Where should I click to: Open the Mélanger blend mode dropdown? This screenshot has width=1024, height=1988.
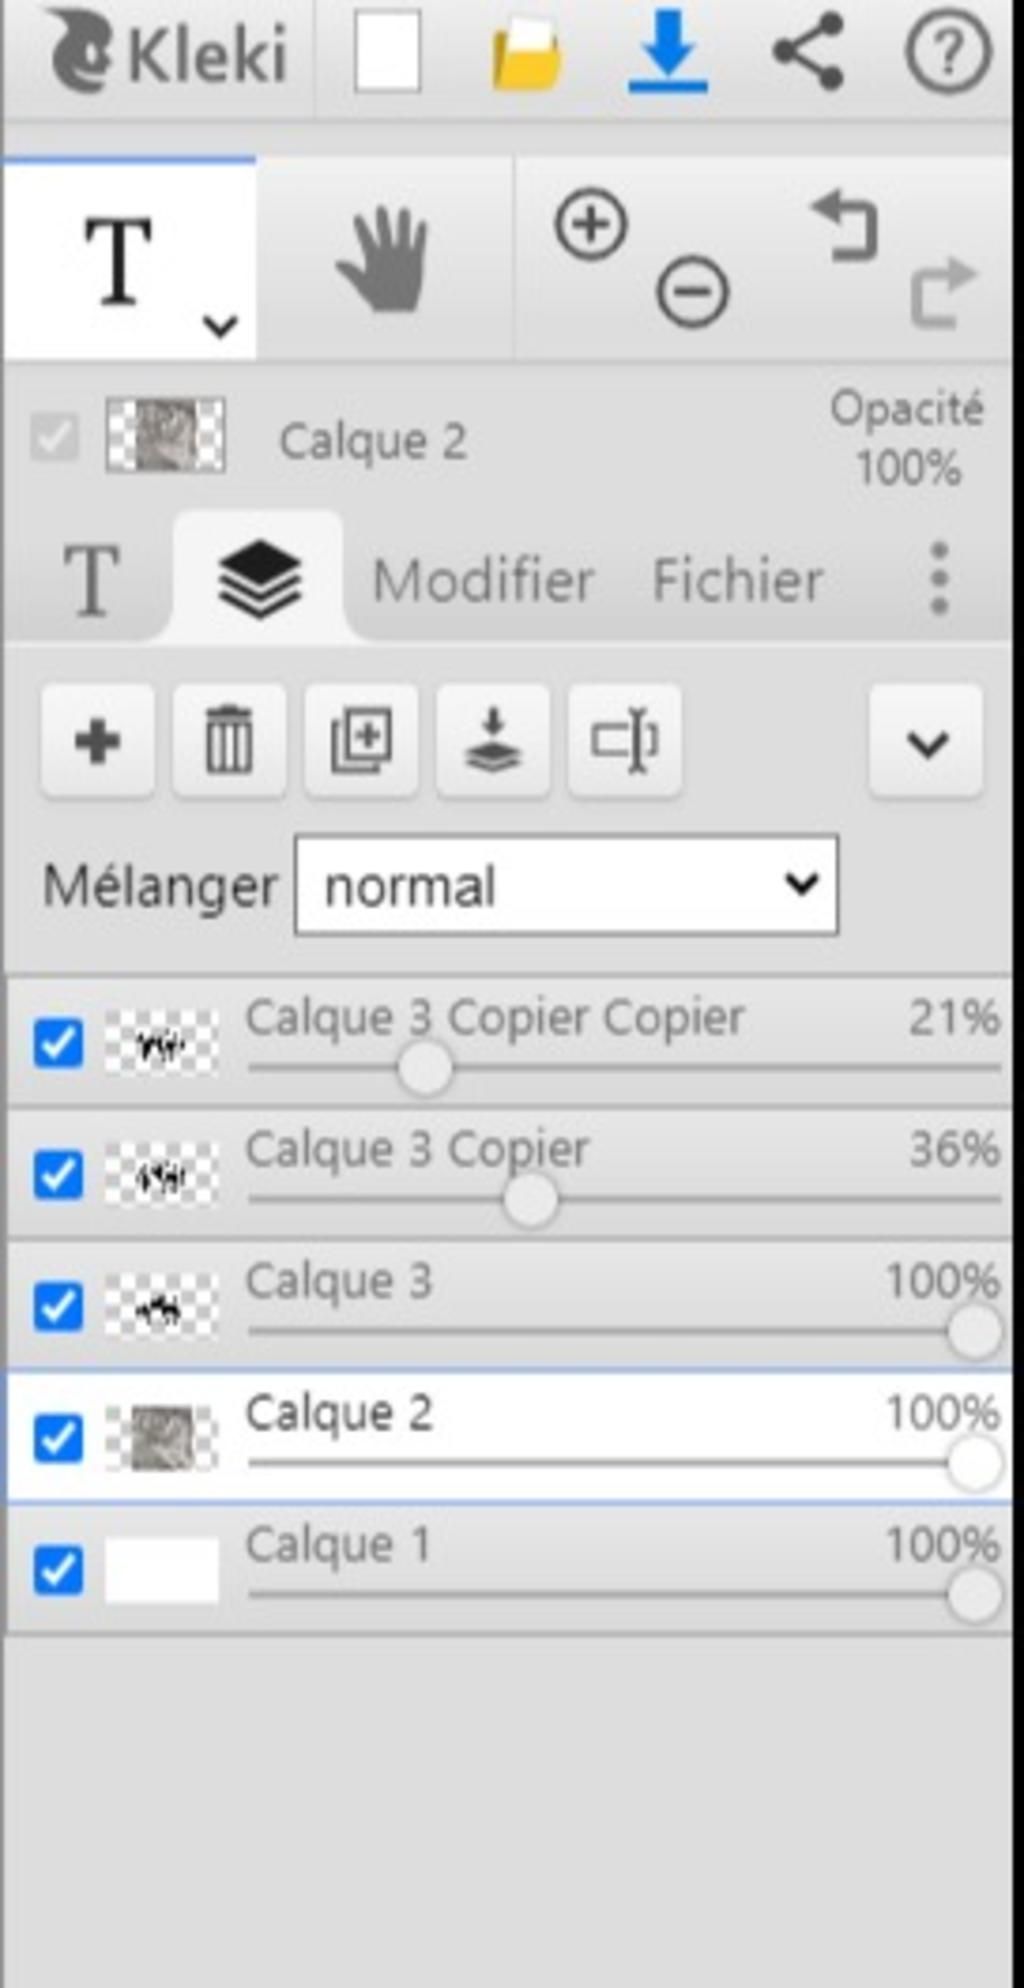(x=566, y=886)
